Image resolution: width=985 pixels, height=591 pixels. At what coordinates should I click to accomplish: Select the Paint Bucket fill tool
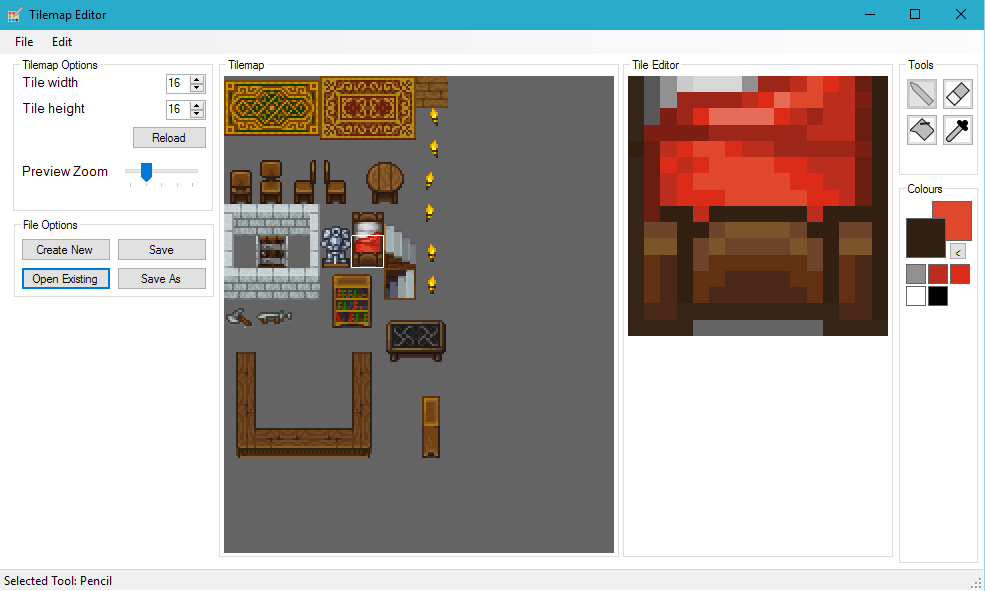point(922,130)
